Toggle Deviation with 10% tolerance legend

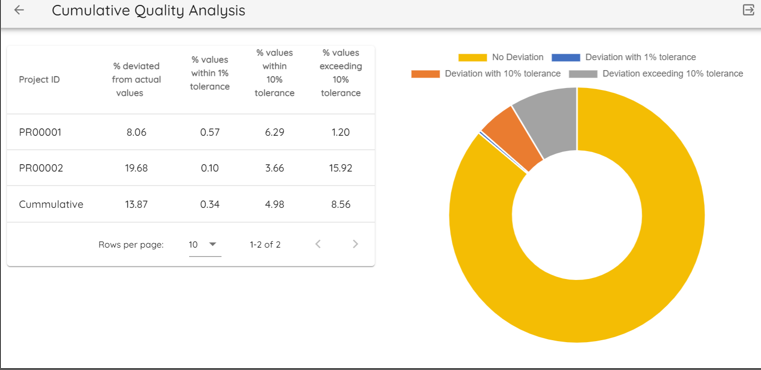486,74
